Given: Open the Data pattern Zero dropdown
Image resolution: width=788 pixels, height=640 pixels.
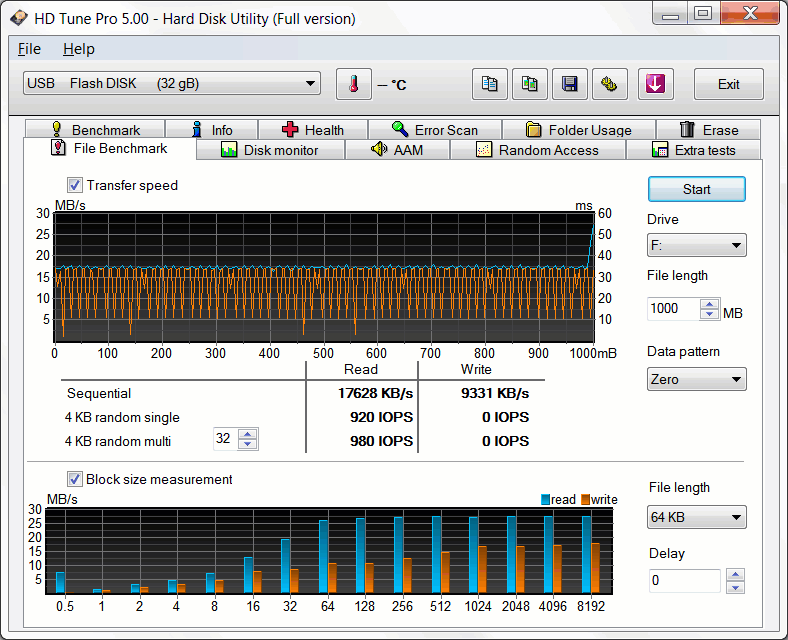Looking at the screenshot, I should click(696, 379).
